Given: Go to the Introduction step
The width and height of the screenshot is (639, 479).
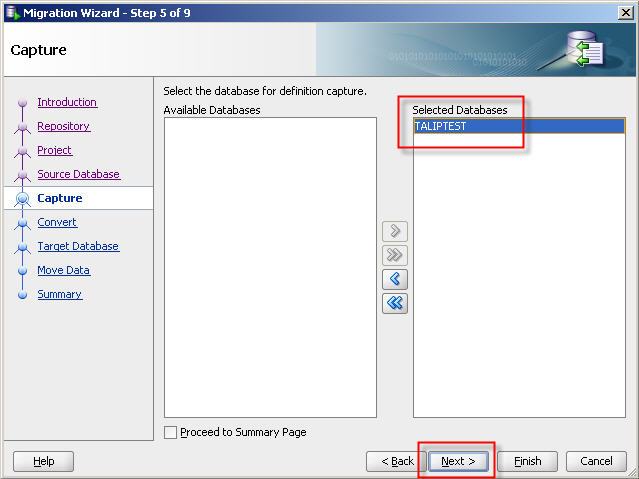Looking at the screenshot, I should click(67, 102).
